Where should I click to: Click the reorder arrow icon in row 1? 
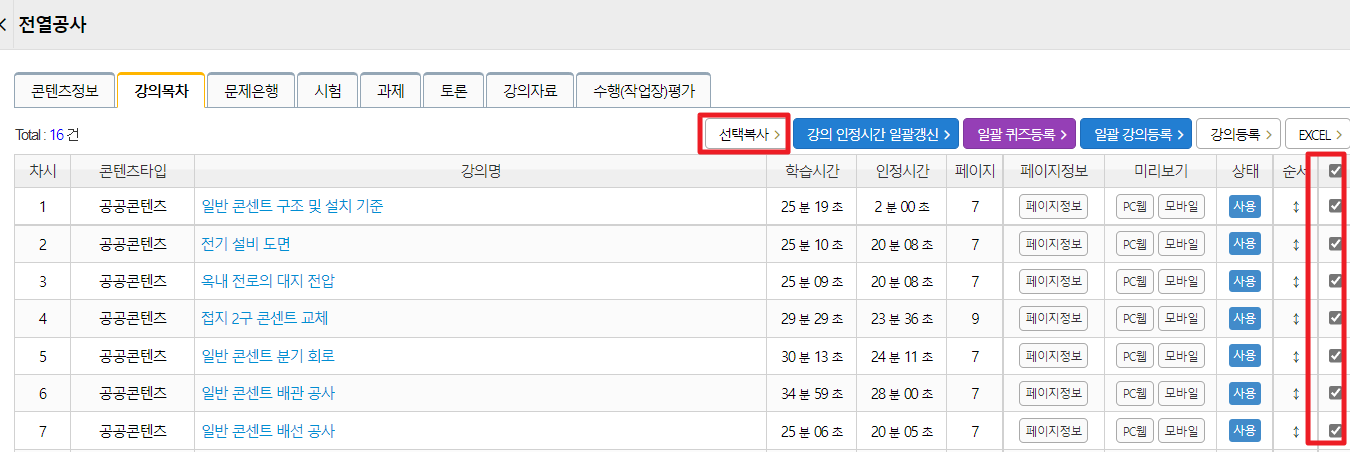click(x=1296, y=206)
